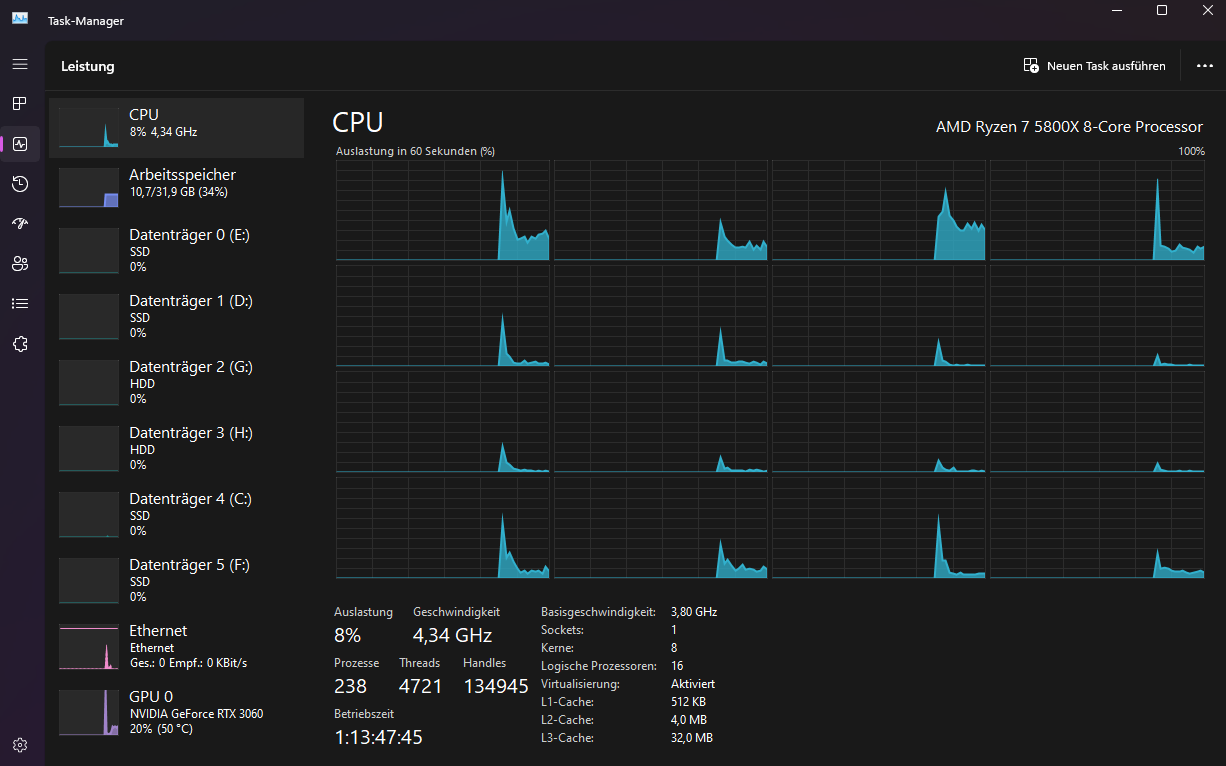Click the Basisgeschwindigkeit value 3,80 GHz
1226x766 pixels.
694,612
